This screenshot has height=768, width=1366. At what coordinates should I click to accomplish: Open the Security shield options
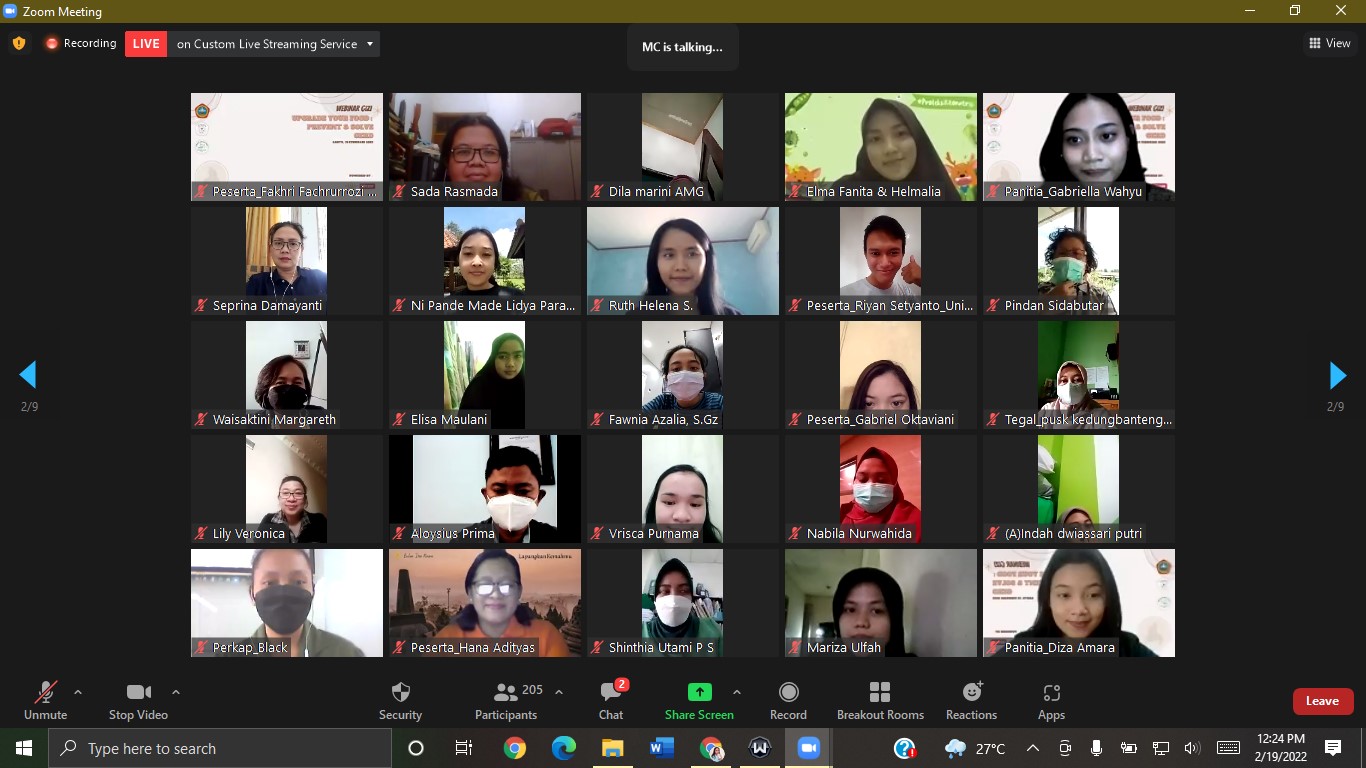pos(400,700)
